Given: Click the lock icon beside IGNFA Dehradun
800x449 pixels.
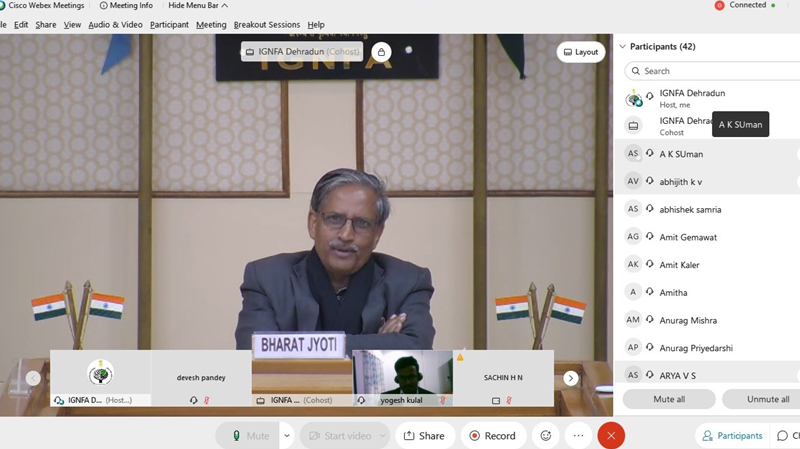Looking at the screenshot, I should pyautogui.click(x=380, y=52).
